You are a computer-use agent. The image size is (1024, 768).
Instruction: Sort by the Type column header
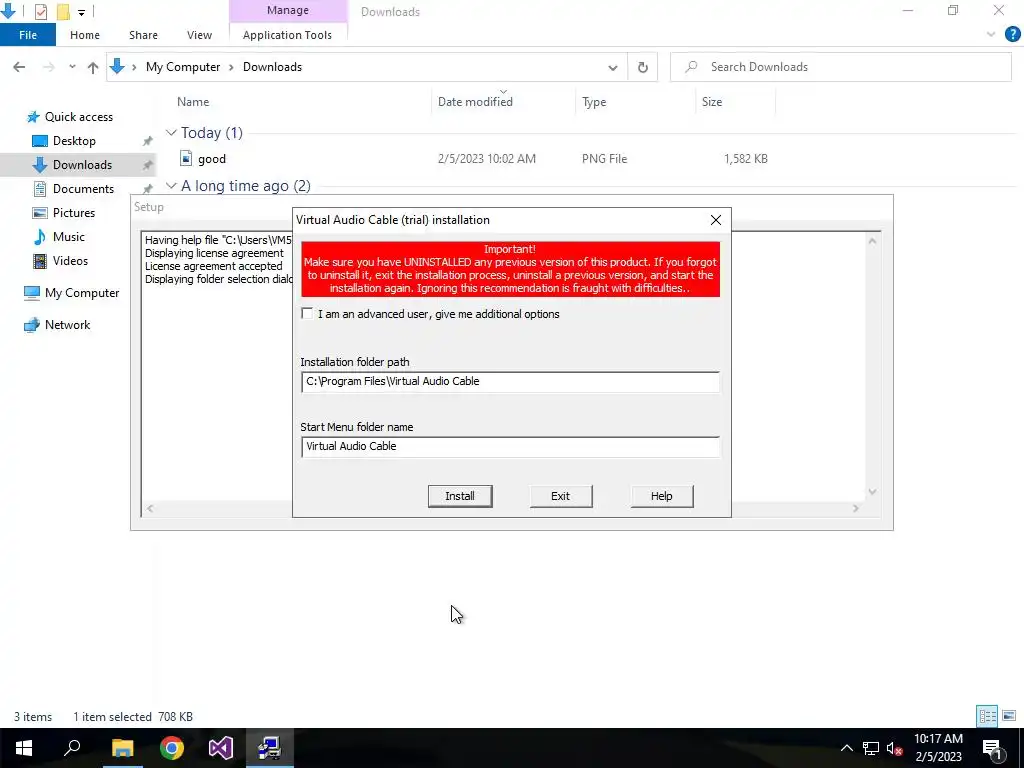[594, 102]
